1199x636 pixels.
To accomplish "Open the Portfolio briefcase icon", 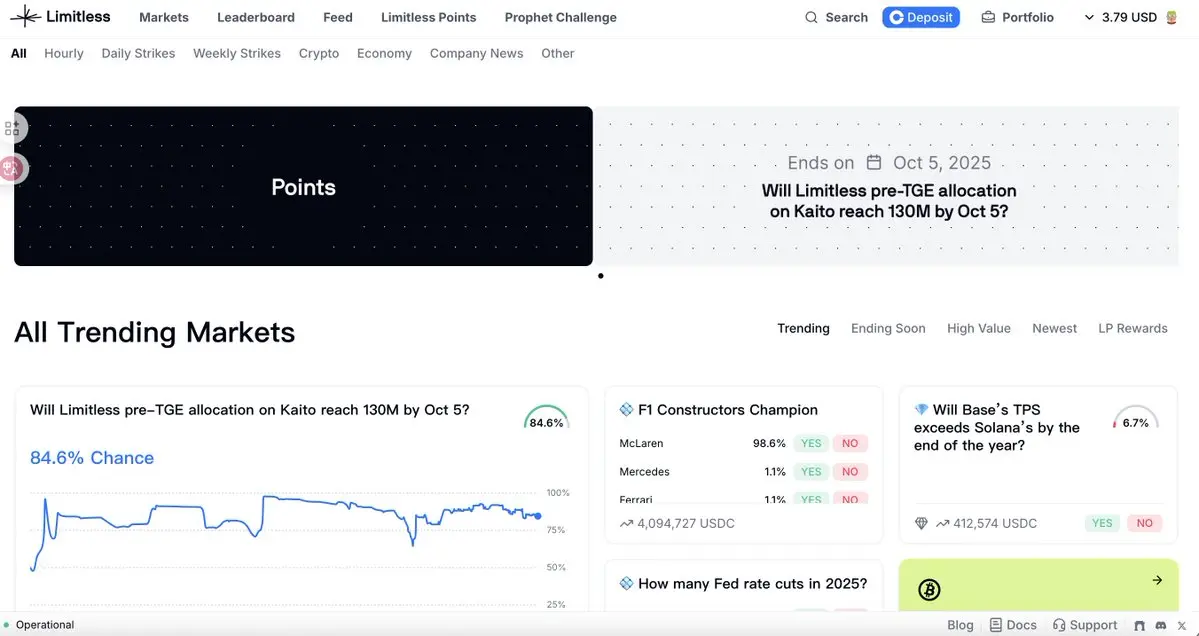I will tap(988, 17).
